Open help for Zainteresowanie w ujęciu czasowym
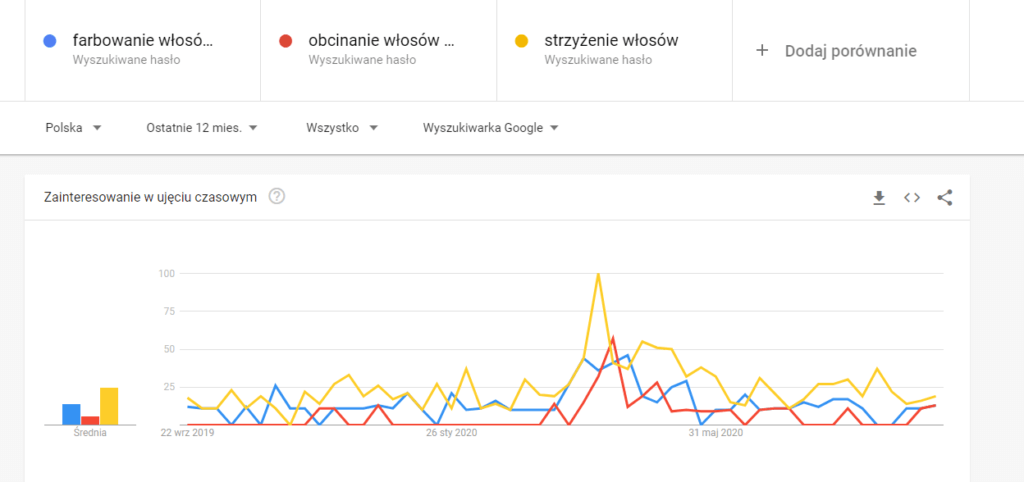The height and width of the screenshot is (482, 1024). pyautogui.click(x=277, y=197)
